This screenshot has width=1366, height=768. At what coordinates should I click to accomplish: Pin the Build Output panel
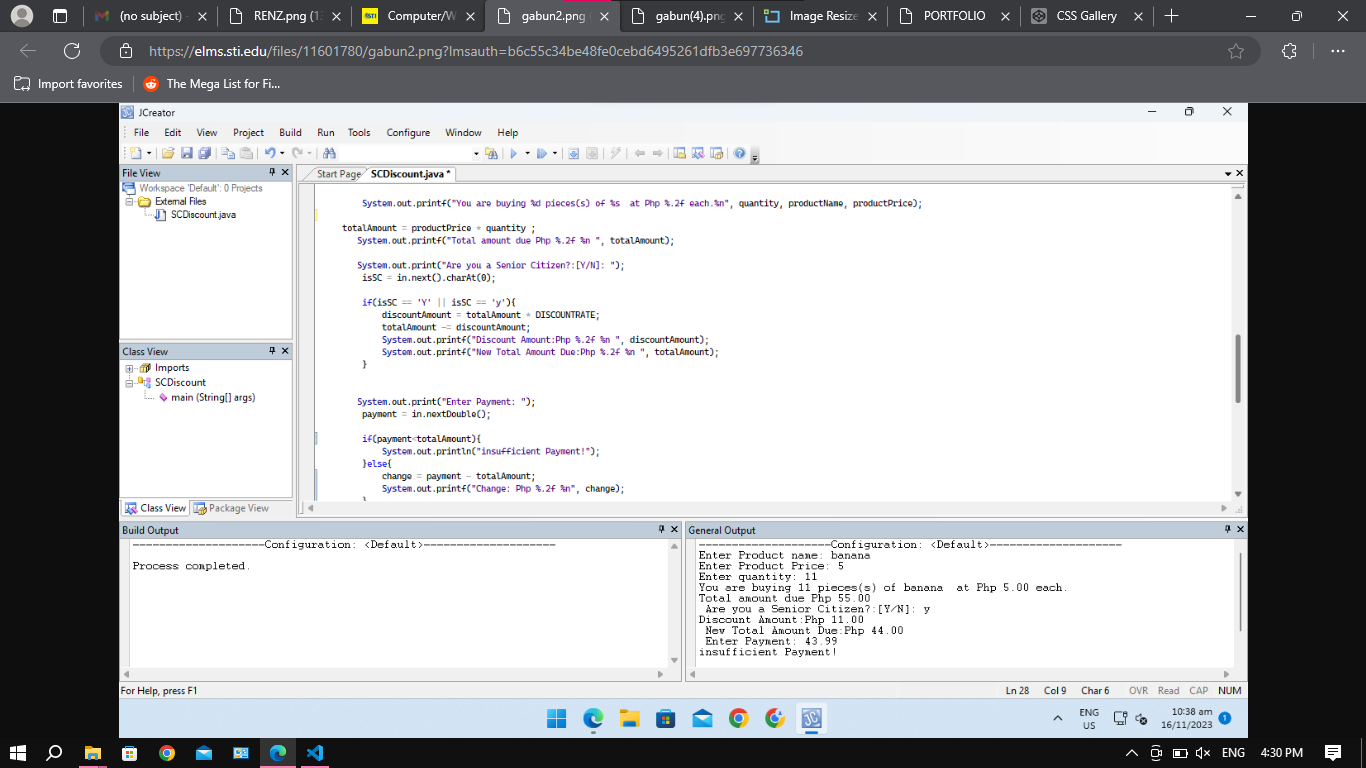tap(661, 529)
